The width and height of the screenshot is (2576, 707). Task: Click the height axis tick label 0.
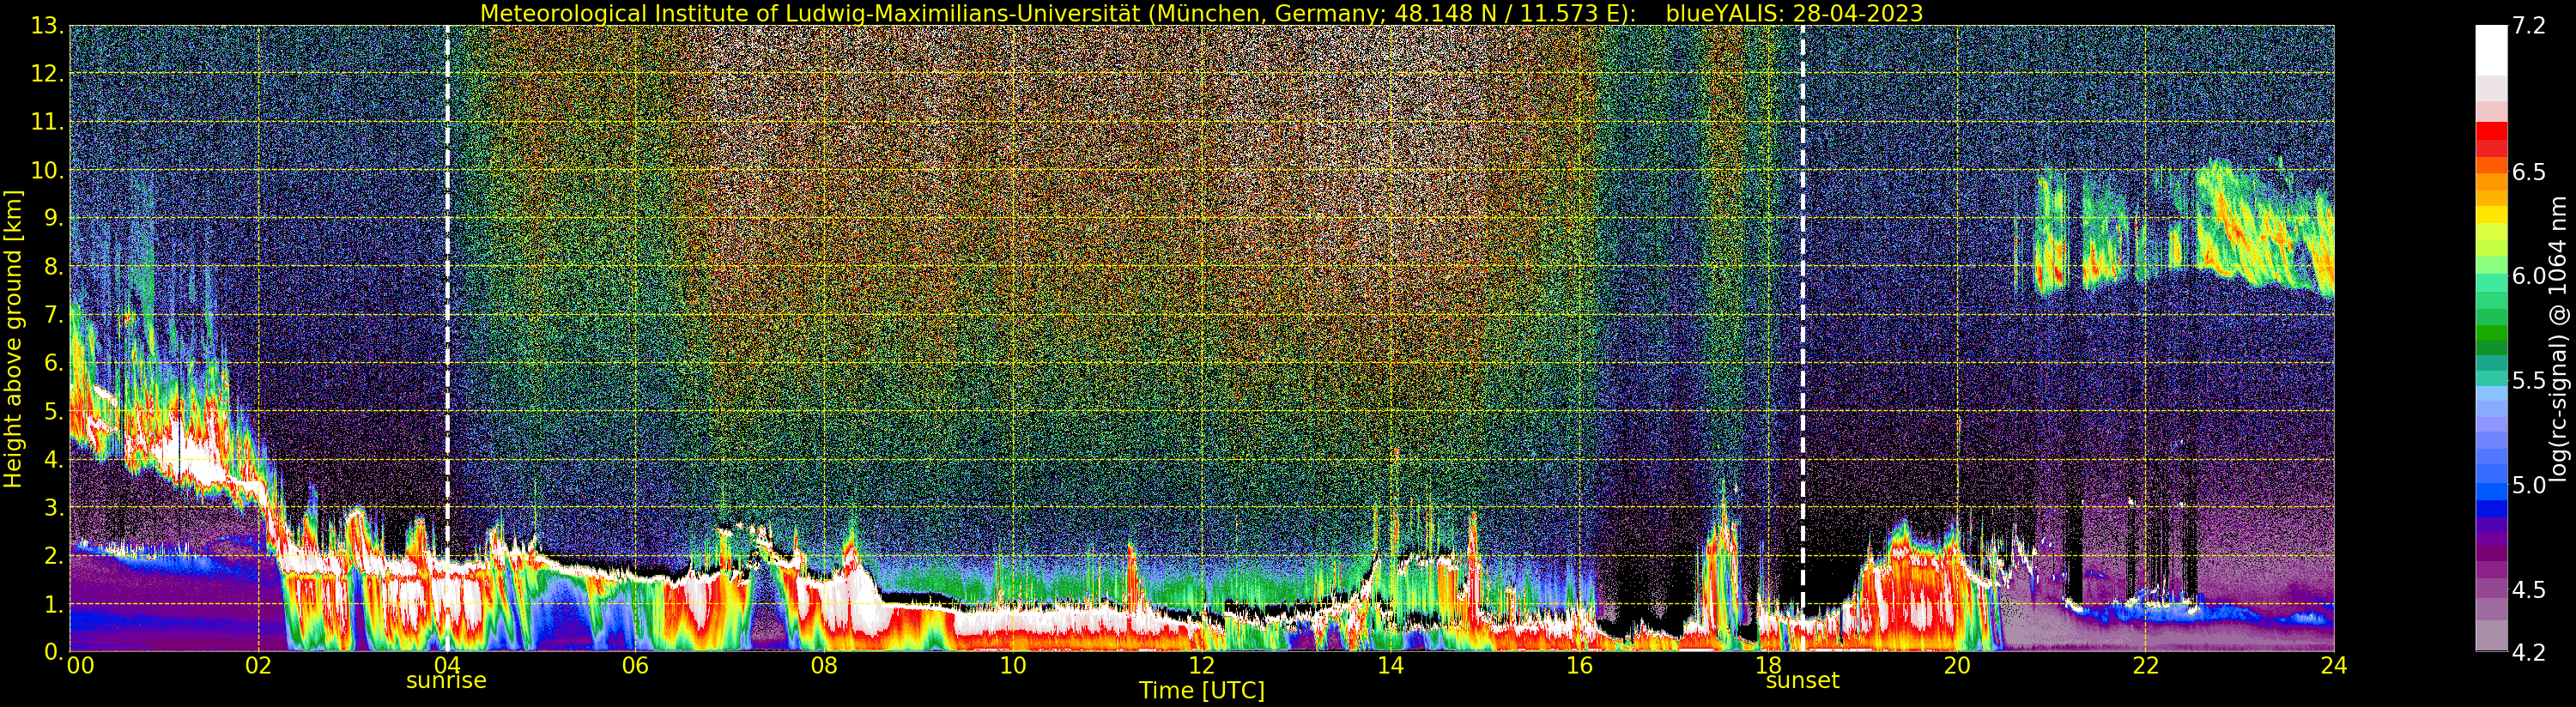click(54, 652)
